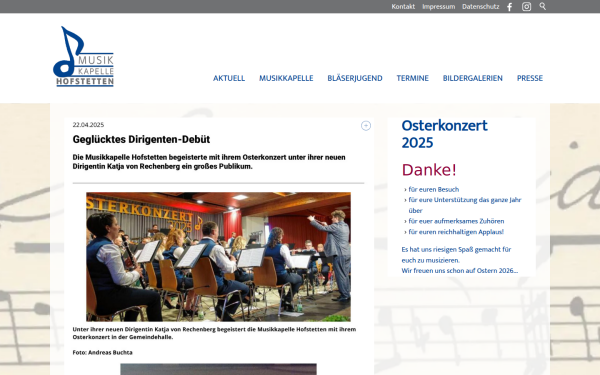Click the partially visible second article image
Viewport: 600px width, 375px height.
pyautogui.click(x=218, y=369)
